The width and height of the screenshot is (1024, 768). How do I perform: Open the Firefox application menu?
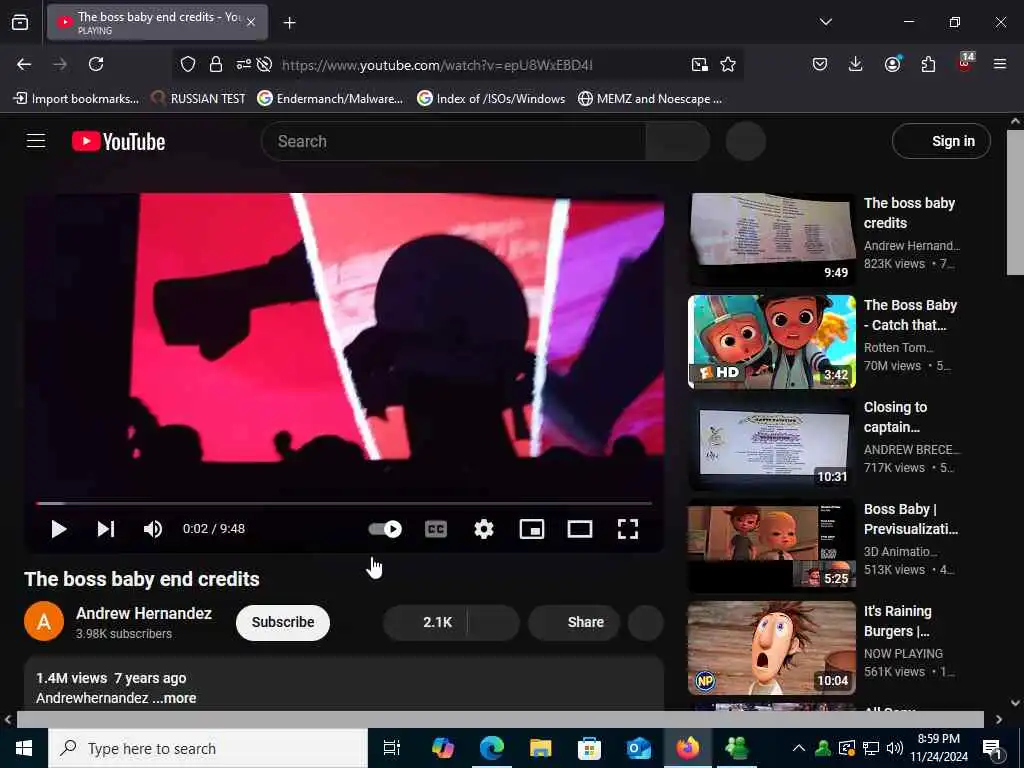click(1000, 64)
